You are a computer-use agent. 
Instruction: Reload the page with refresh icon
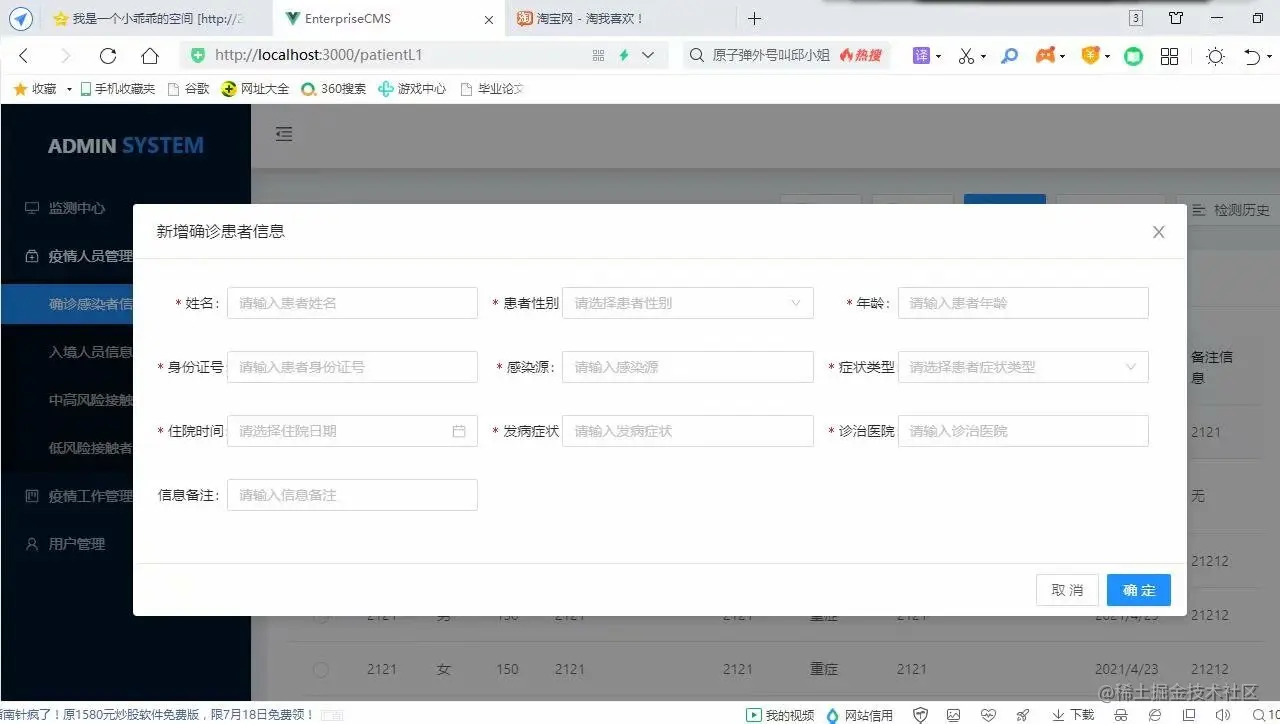[108, 56]
